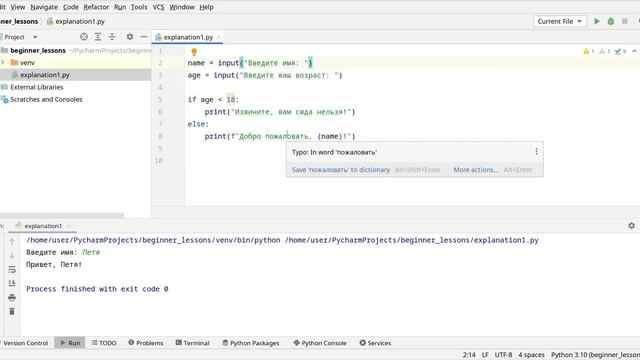Close the explanation1.py editor tab
Viewport: 640px width, 360px height.
[219, 37]
